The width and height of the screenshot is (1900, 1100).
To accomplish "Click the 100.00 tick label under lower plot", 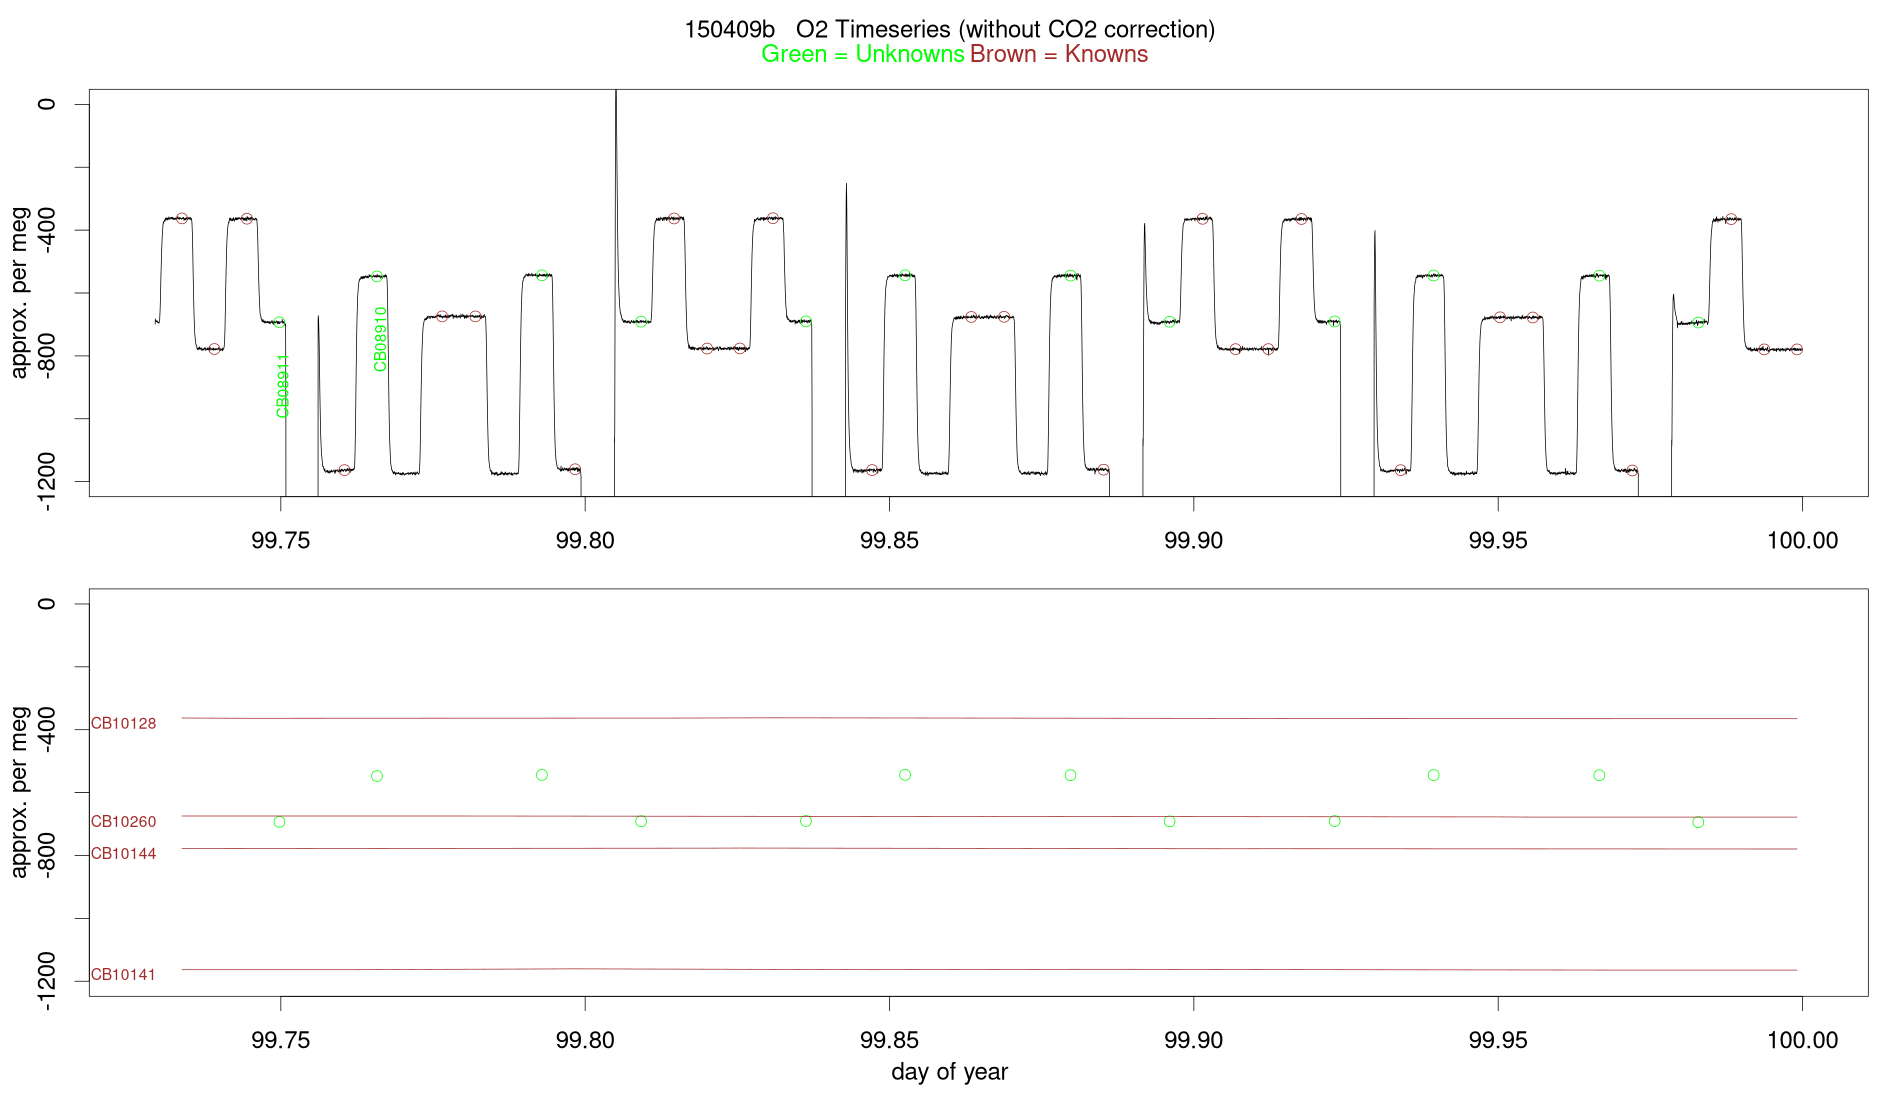I will [1802, 1041].
